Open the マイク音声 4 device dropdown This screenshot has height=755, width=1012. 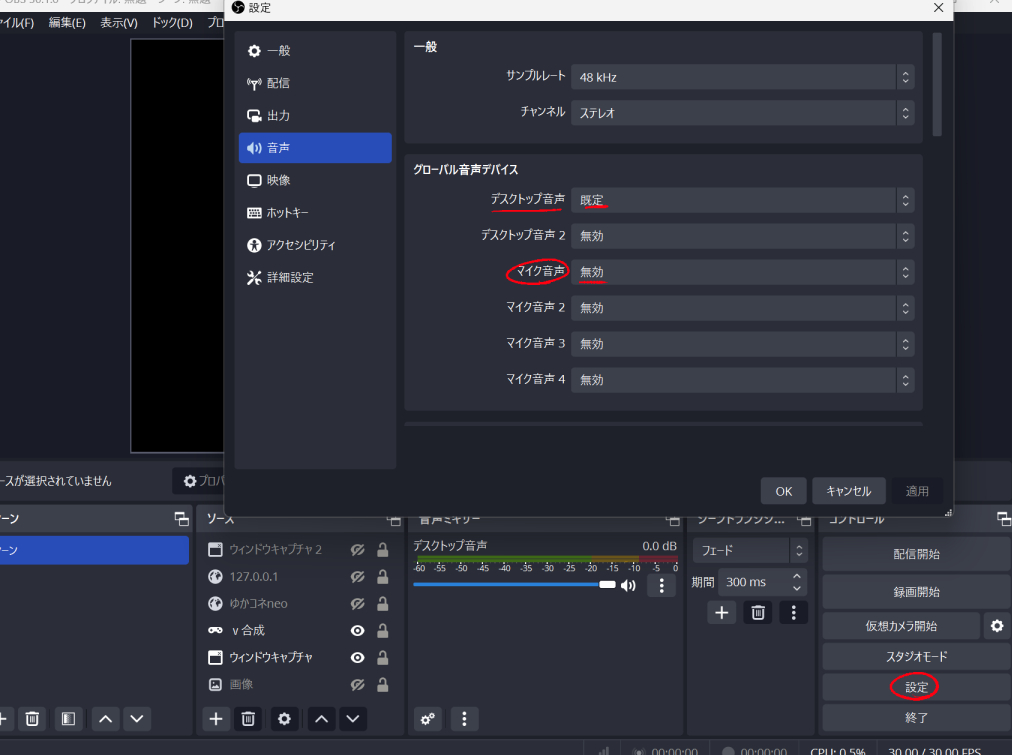(742, 380)
